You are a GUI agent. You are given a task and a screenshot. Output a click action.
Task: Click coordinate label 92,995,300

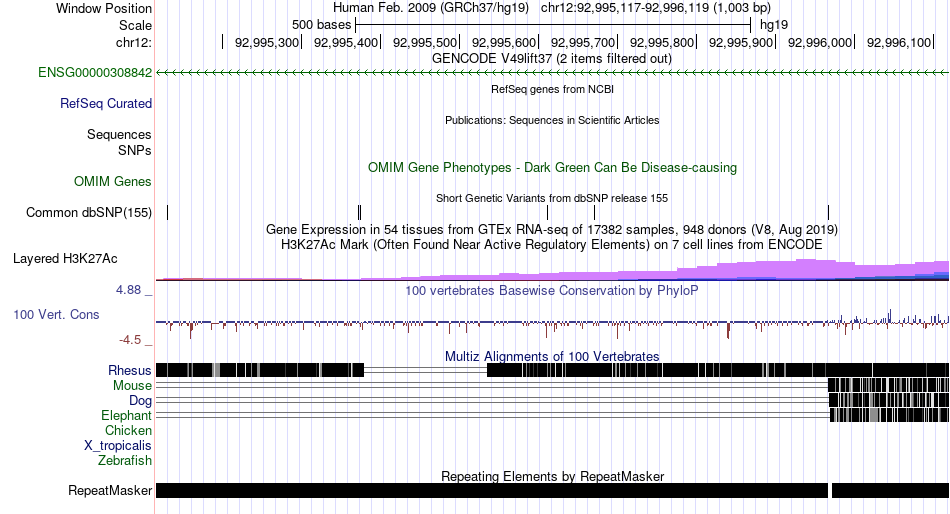pyautogui.click(x=267, y=42)
